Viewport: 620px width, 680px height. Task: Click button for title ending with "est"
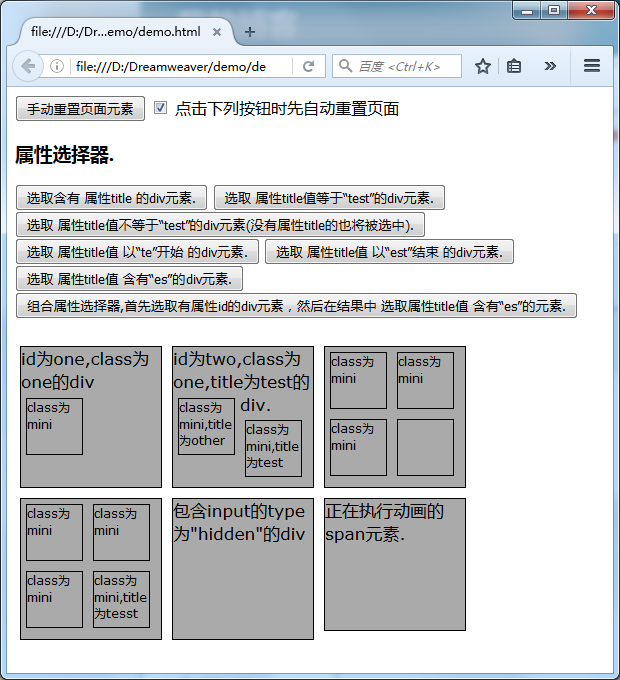(389, 251)
